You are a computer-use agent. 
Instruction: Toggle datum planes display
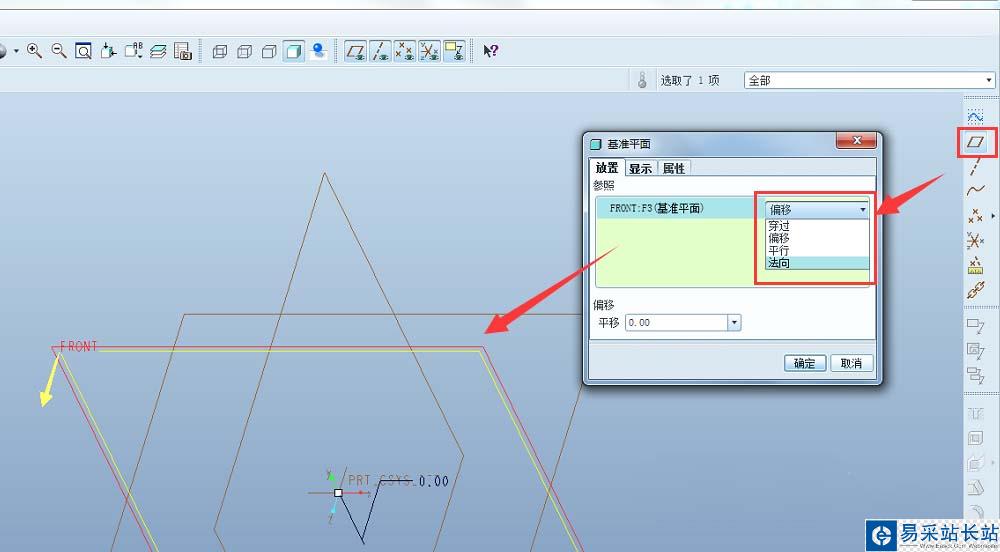(x=356, y=51)
